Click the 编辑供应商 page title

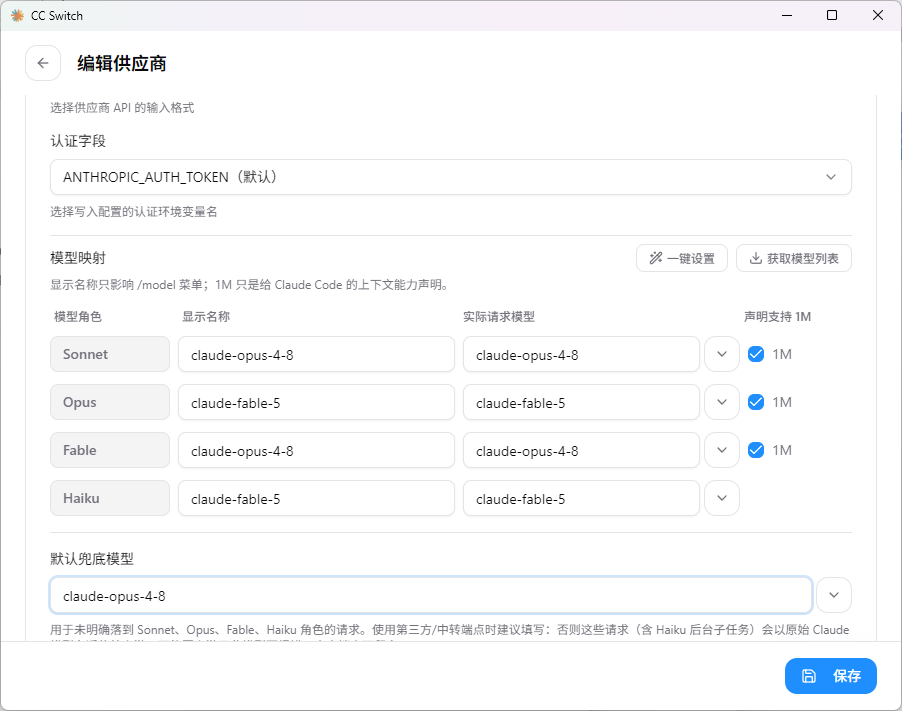[x=122, y=63]
